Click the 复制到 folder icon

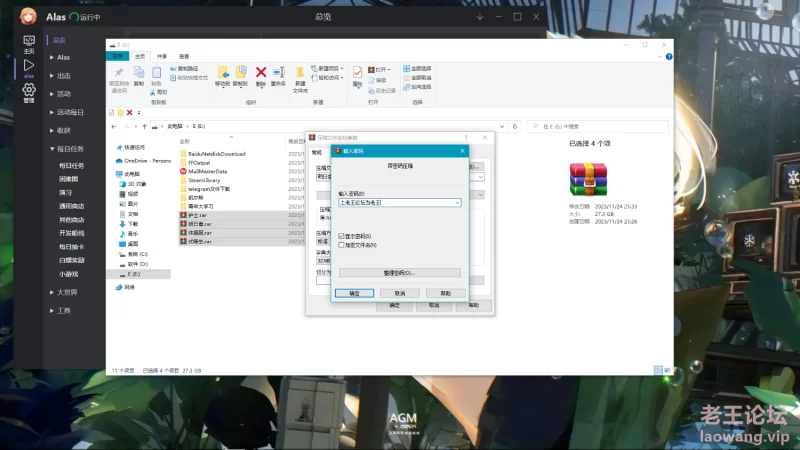240,72
